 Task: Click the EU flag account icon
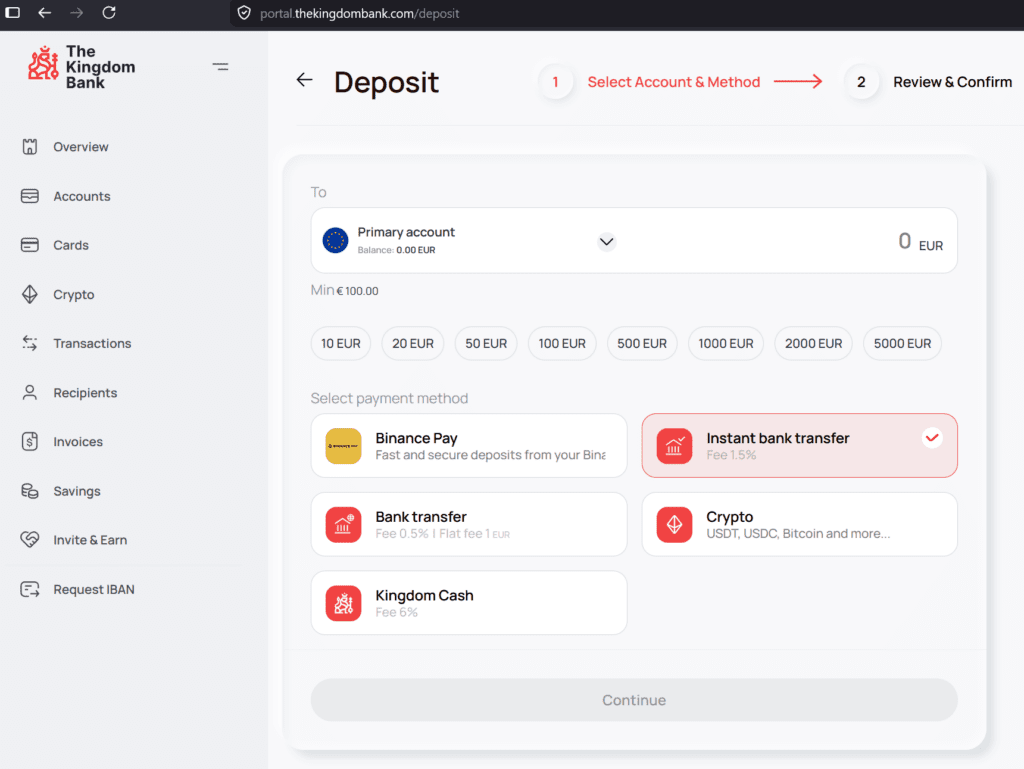pyautogui.click(x=336, y=241)
